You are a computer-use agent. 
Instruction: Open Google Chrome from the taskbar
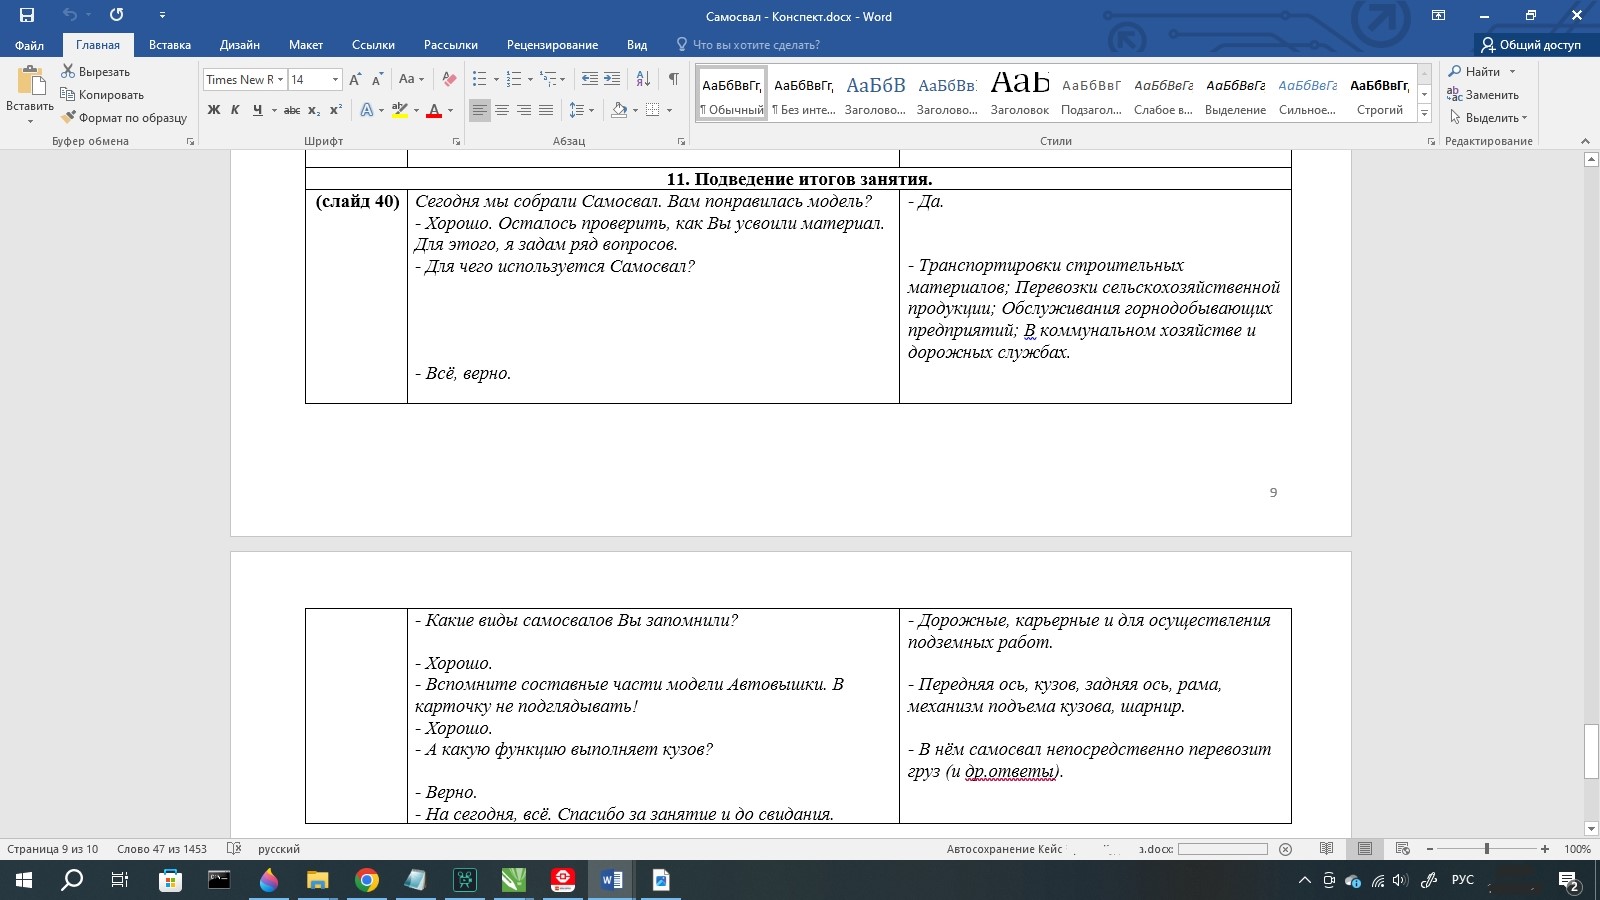pos(367,880)
